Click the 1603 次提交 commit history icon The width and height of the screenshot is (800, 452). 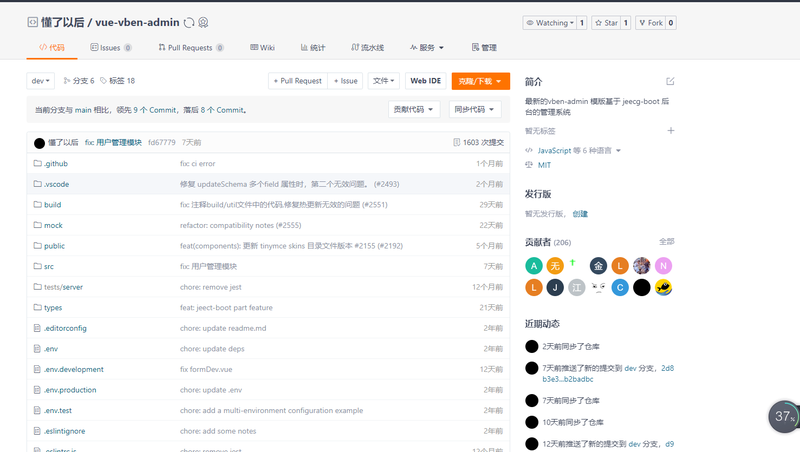[x=457, y=142]
